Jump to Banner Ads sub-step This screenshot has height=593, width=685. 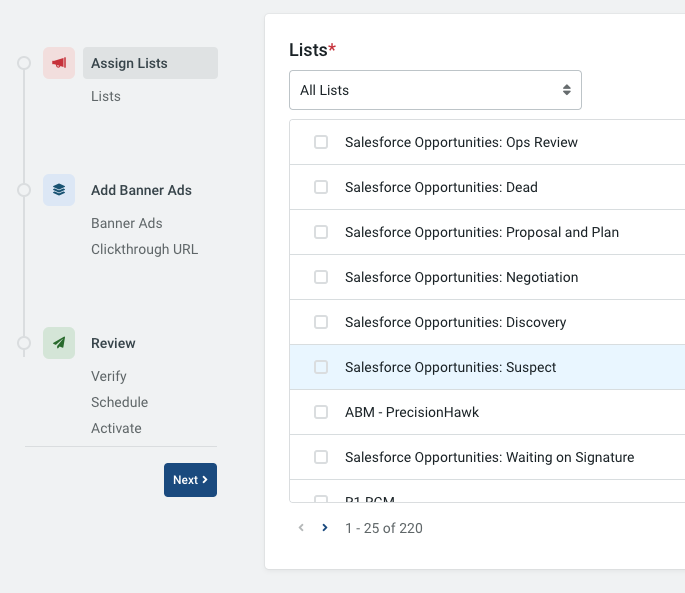tap(127, 223)
